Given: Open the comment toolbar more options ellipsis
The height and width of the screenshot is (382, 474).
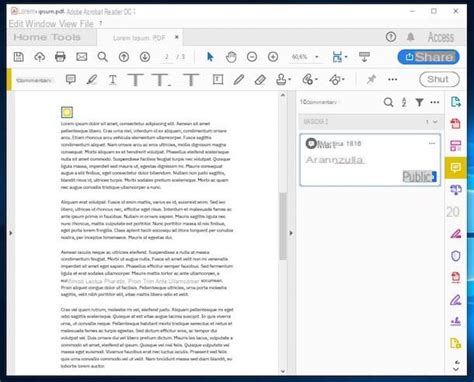Looking at the screenshot, I should [x=393, y=79].
